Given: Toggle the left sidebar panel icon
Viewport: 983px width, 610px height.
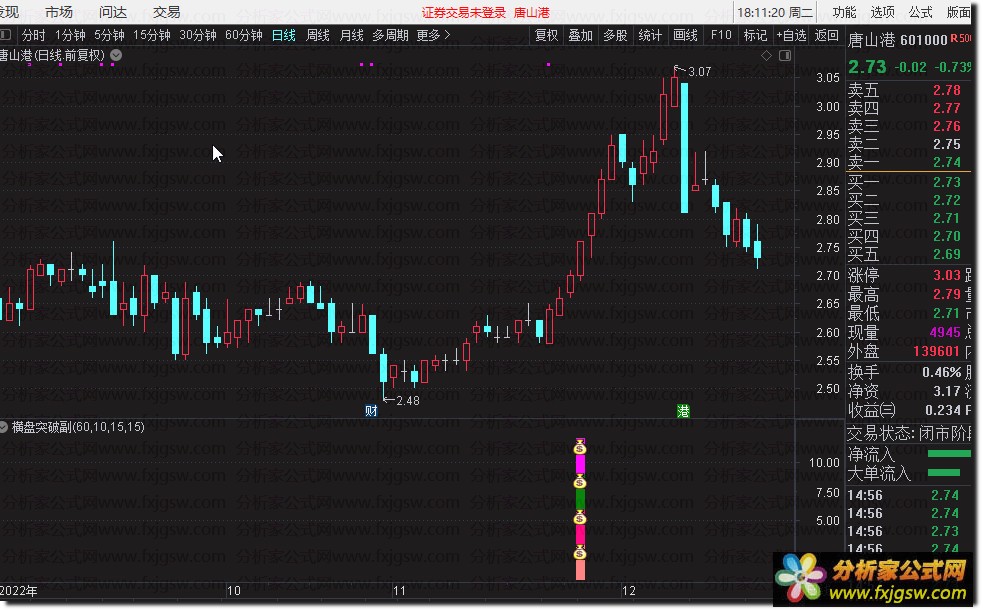Looking at the screenshot, I should [6, 35].
